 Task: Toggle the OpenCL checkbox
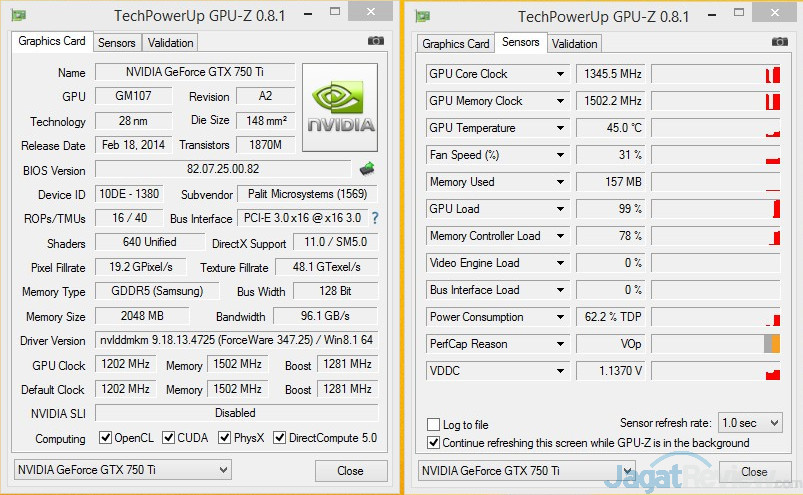[x=106, y=438]
